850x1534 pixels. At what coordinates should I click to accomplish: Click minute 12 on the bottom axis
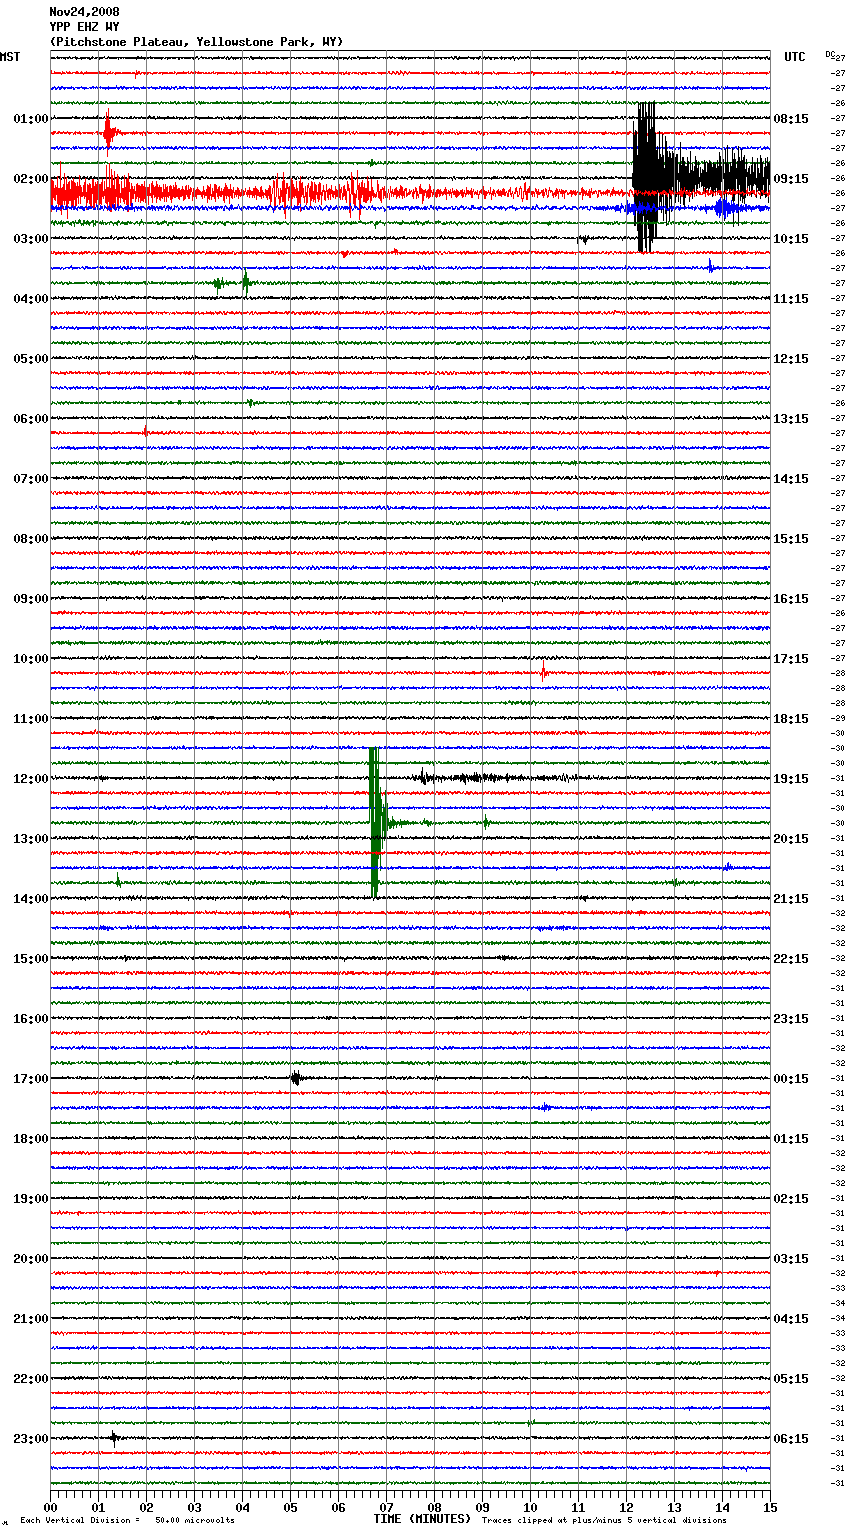(x=627, y=1507)
